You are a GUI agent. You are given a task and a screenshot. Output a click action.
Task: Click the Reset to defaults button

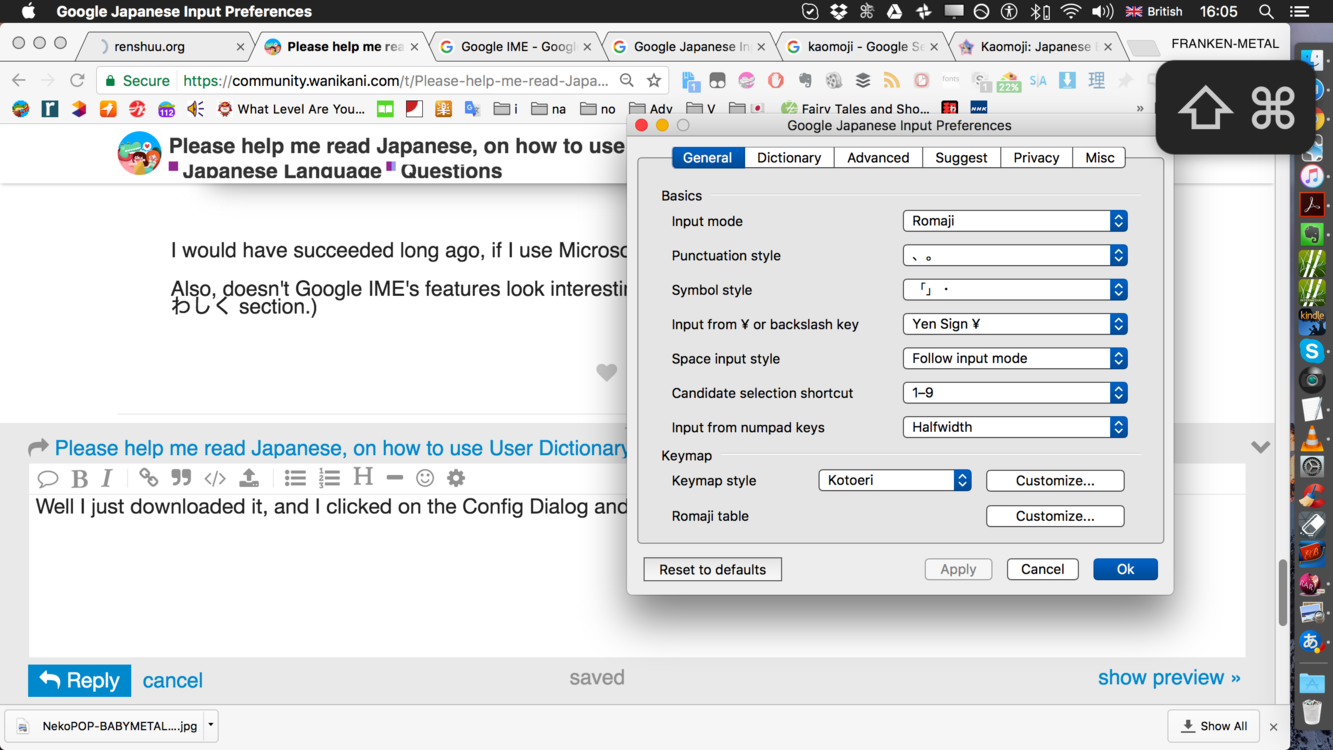coord(713,569)
